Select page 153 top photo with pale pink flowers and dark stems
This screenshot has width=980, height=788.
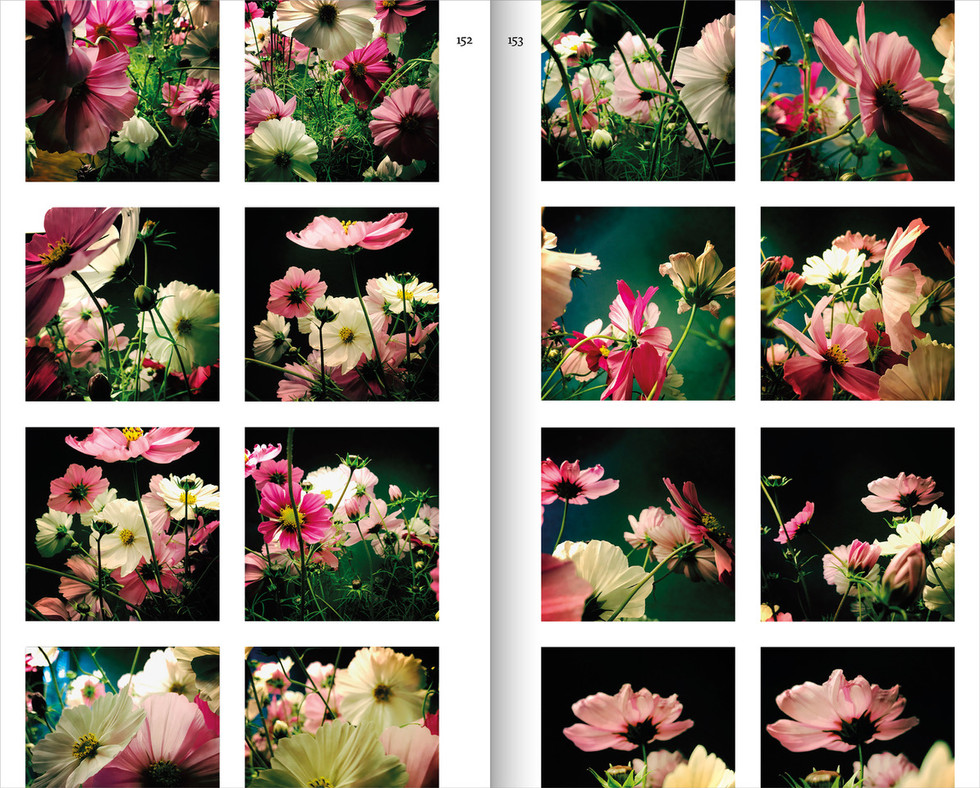click(x=638, y=91)
